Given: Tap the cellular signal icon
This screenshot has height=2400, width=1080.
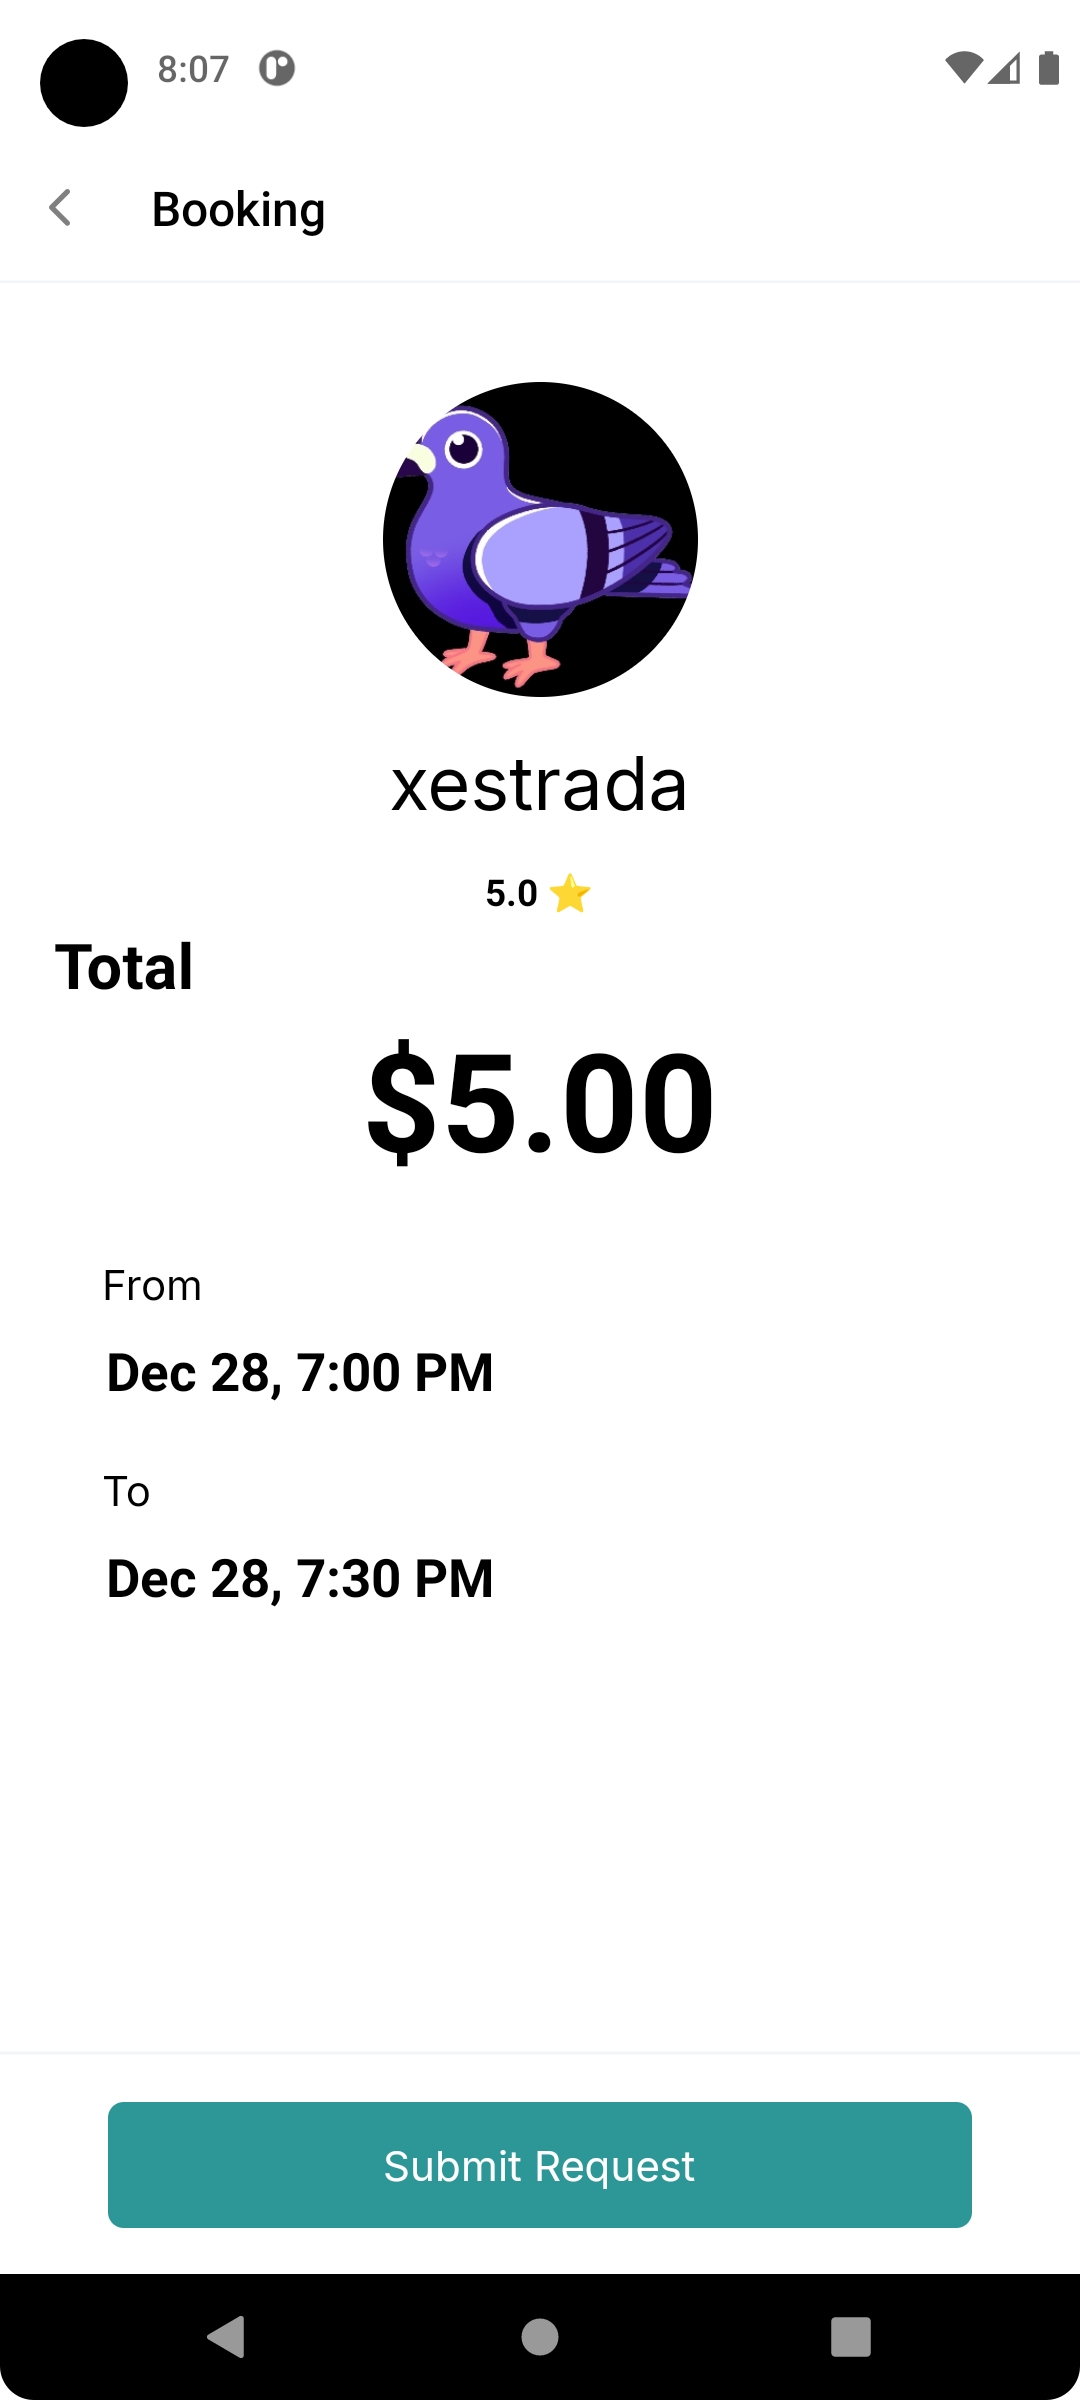Looking at the screenshot, I should 1004,68.
